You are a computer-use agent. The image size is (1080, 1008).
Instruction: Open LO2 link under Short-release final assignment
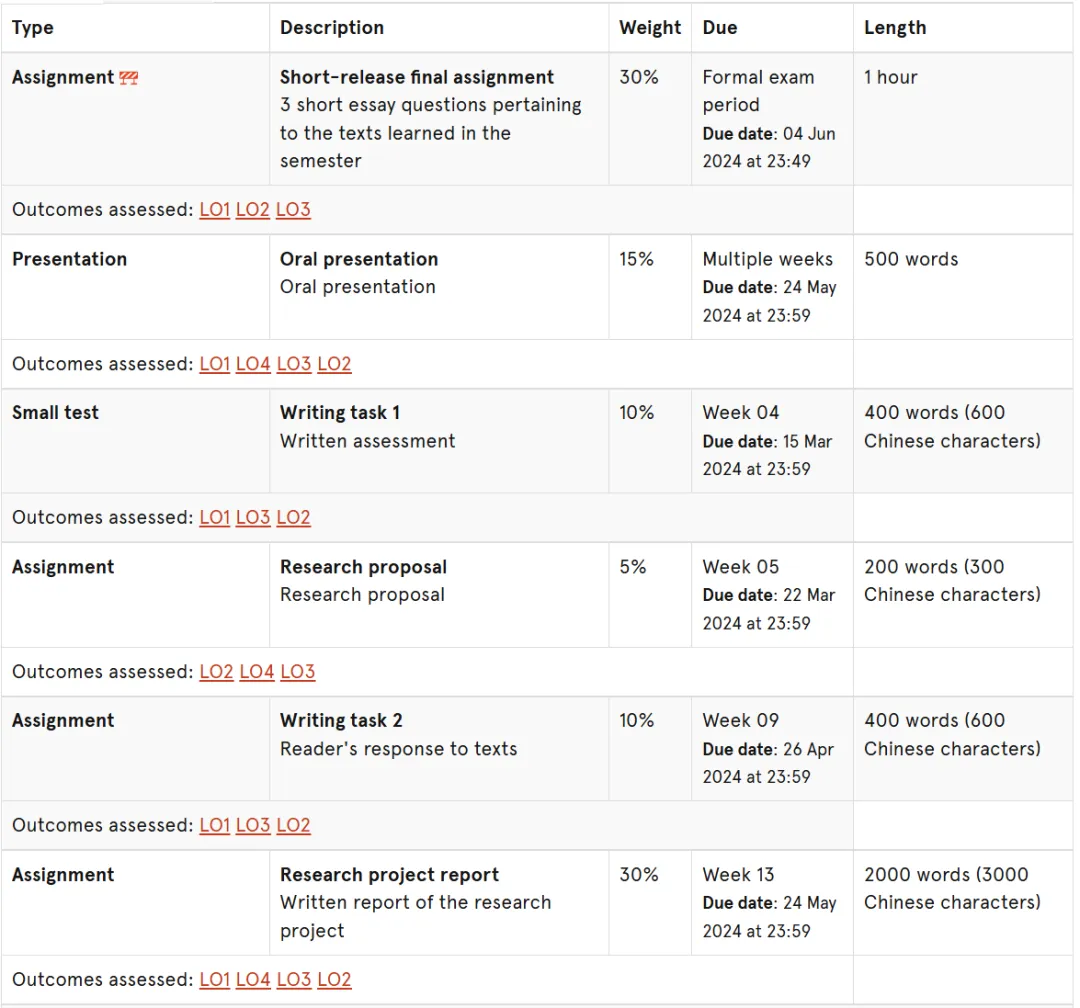point(252,209)
